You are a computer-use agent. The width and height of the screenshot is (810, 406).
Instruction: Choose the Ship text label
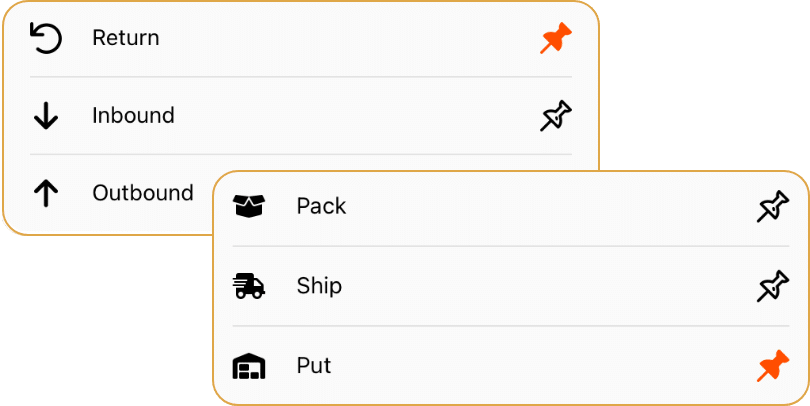click(x=319, y=286)
